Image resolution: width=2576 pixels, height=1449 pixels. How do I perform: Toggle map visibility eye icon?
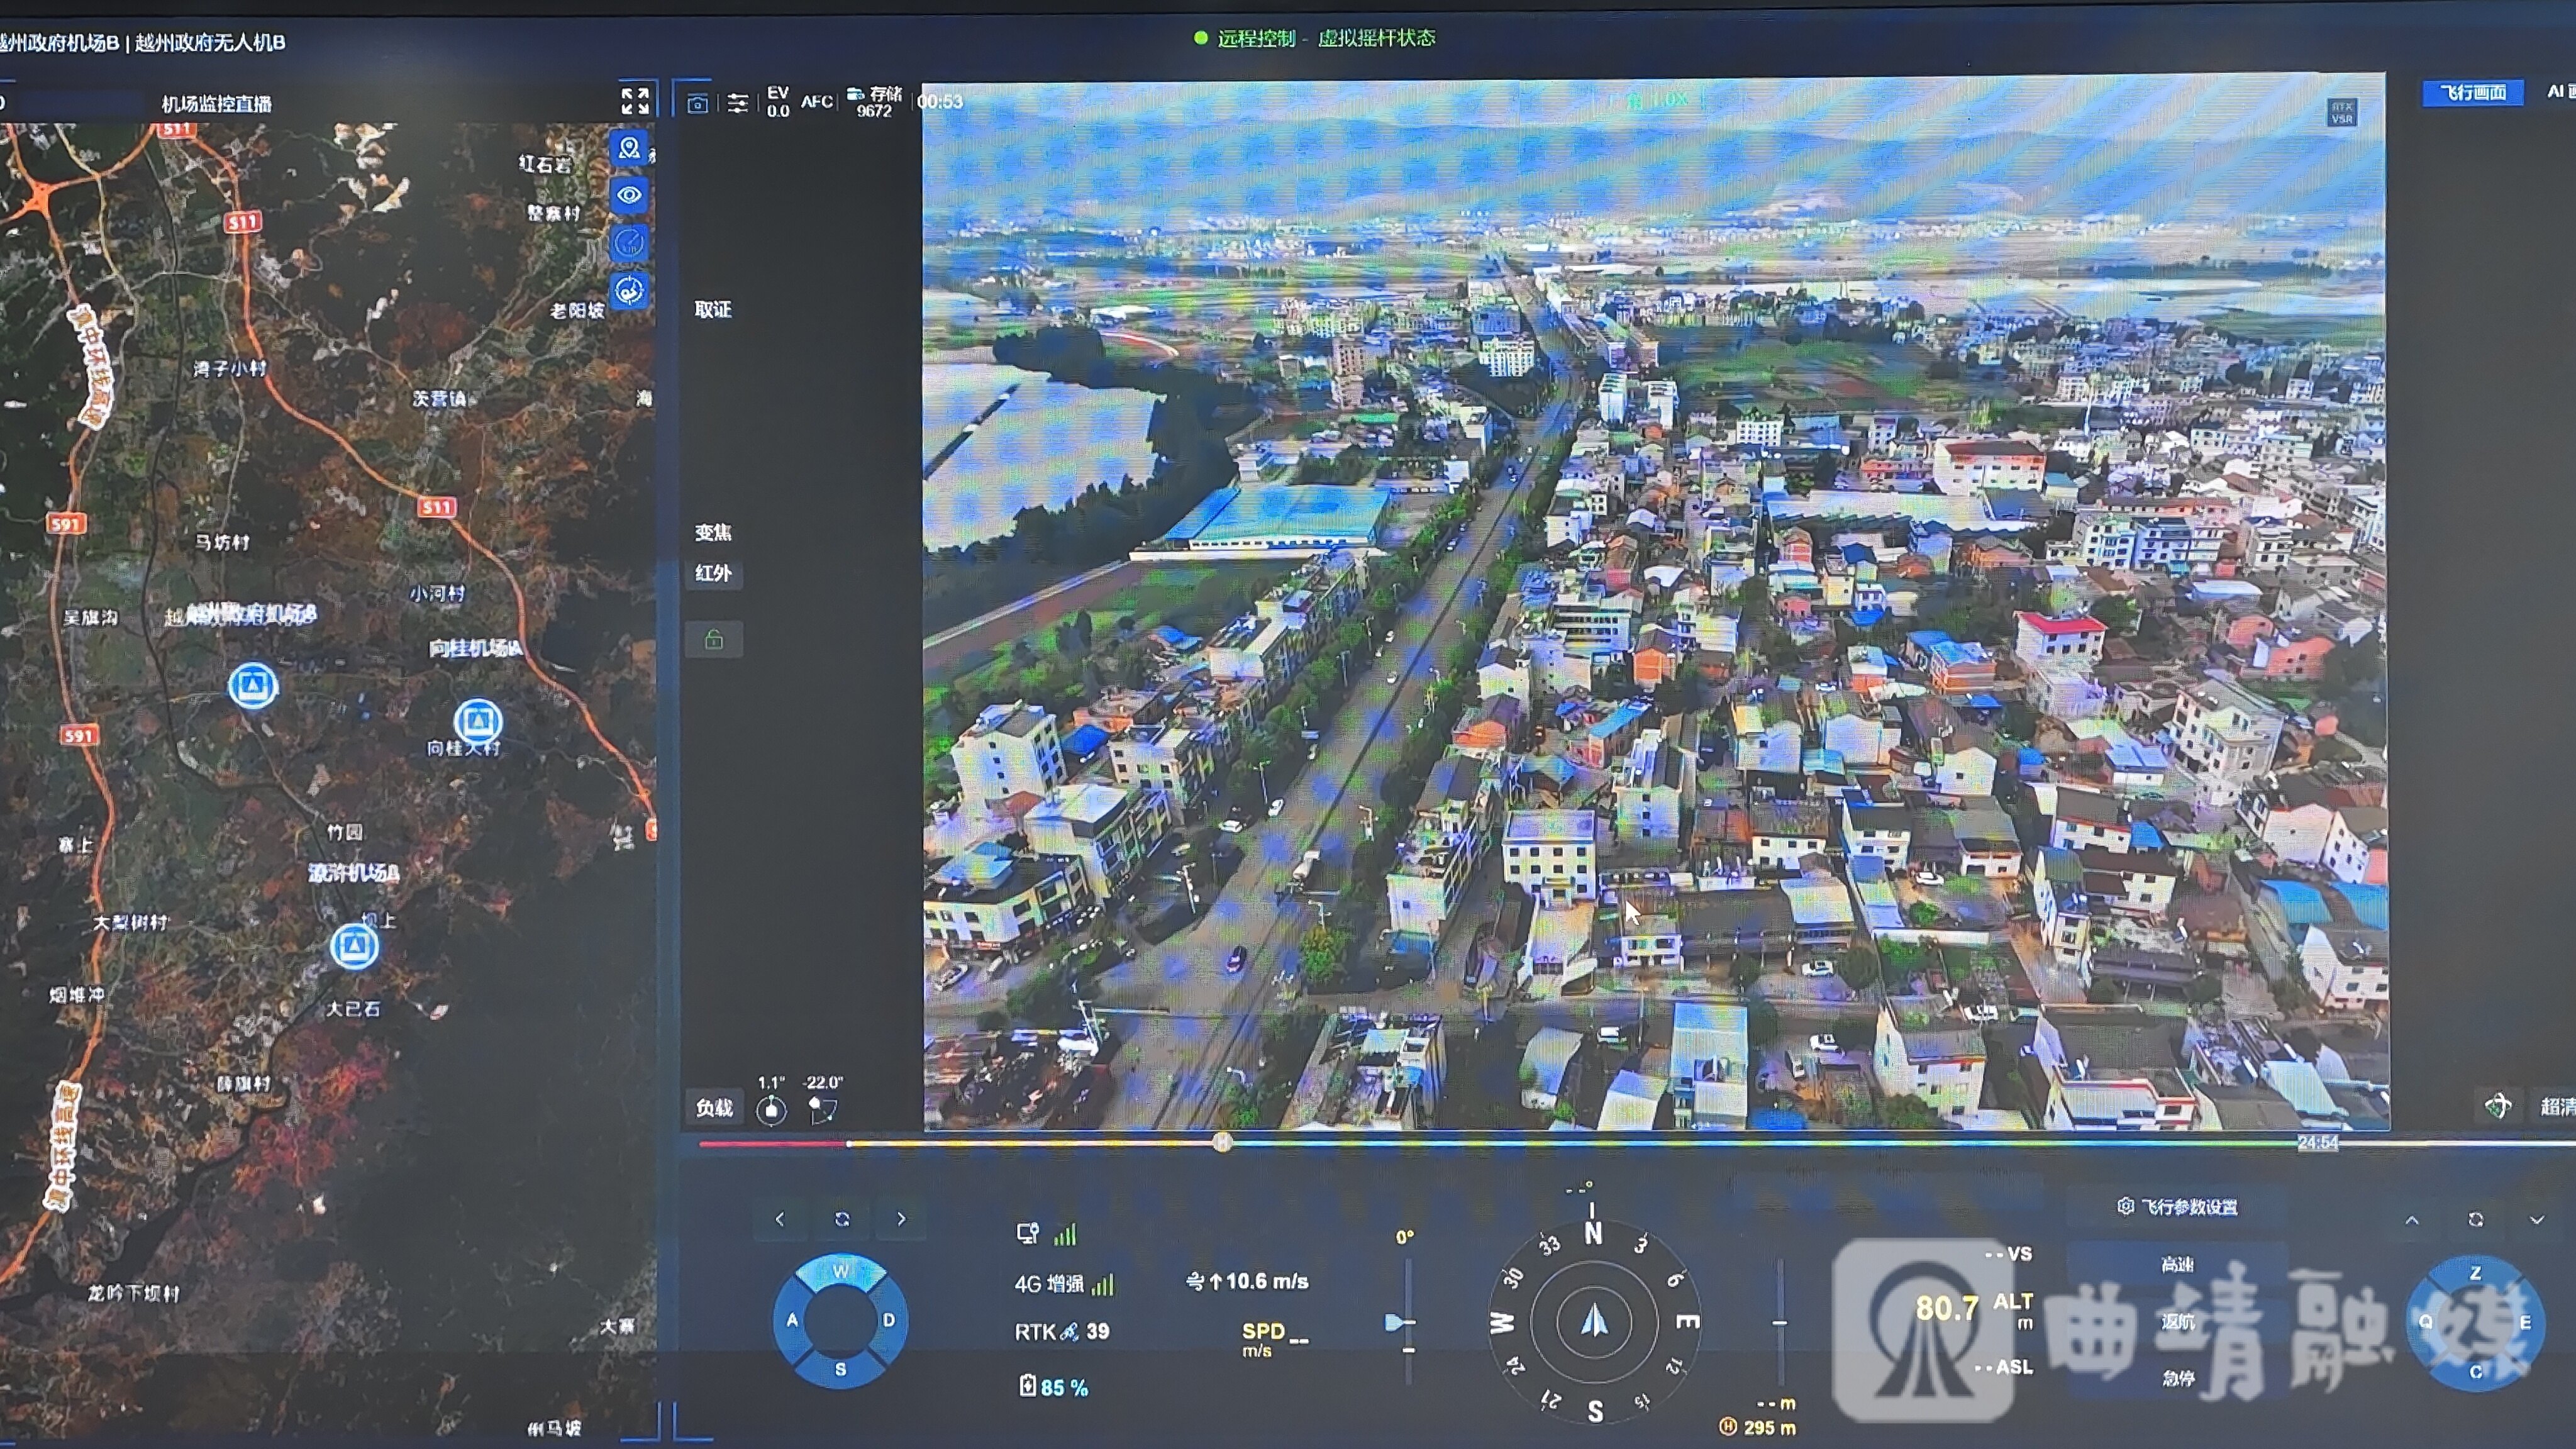(x=629, y=195)
